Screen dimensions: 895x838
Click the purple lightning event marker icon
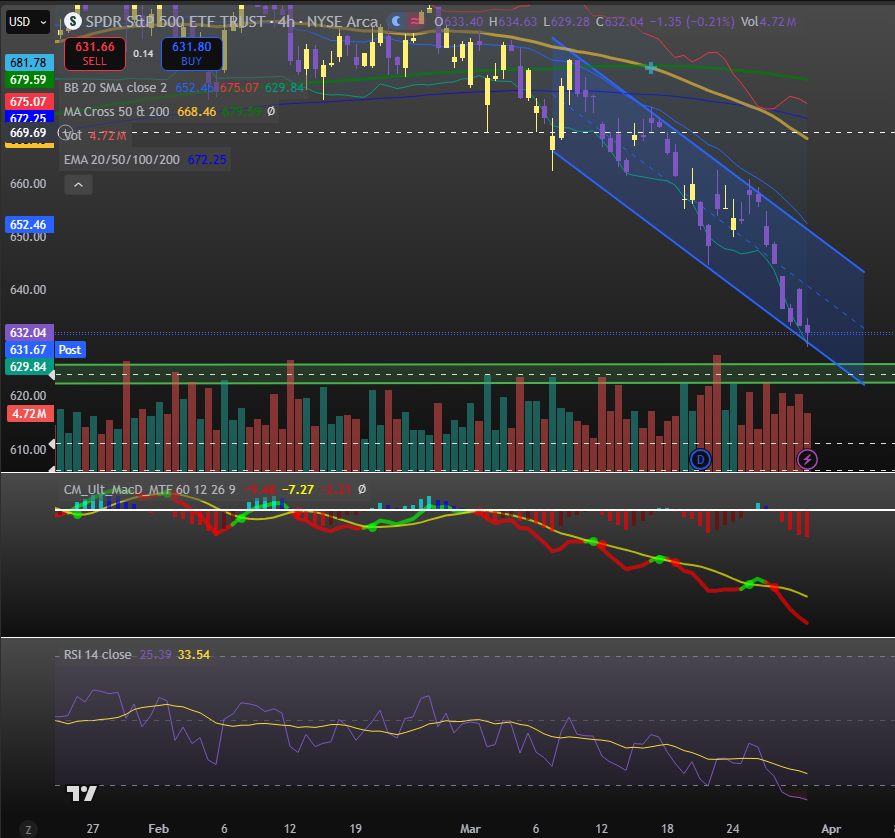pos(807,460)
